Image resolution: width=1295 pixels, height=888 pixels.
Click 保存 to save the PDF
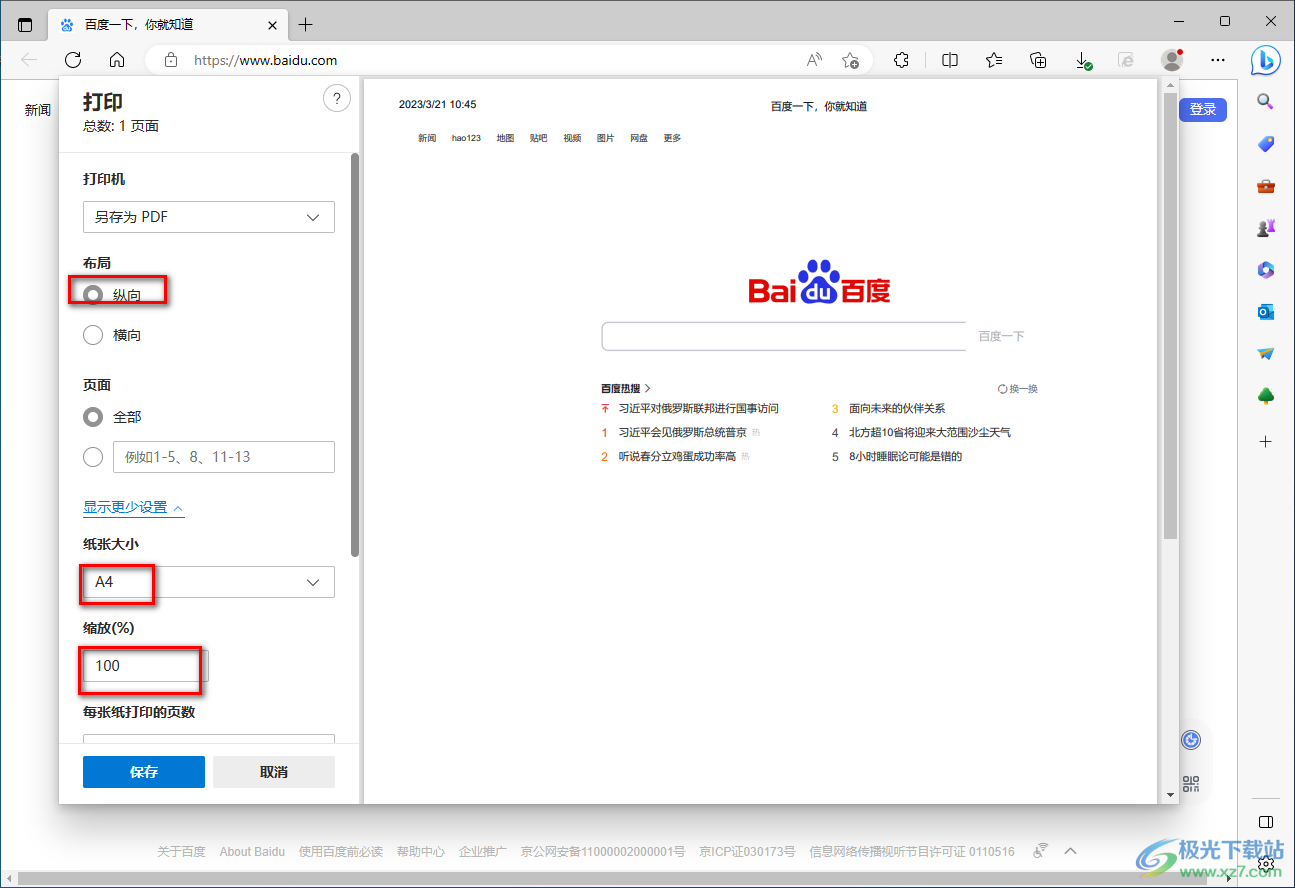[144, 772]
